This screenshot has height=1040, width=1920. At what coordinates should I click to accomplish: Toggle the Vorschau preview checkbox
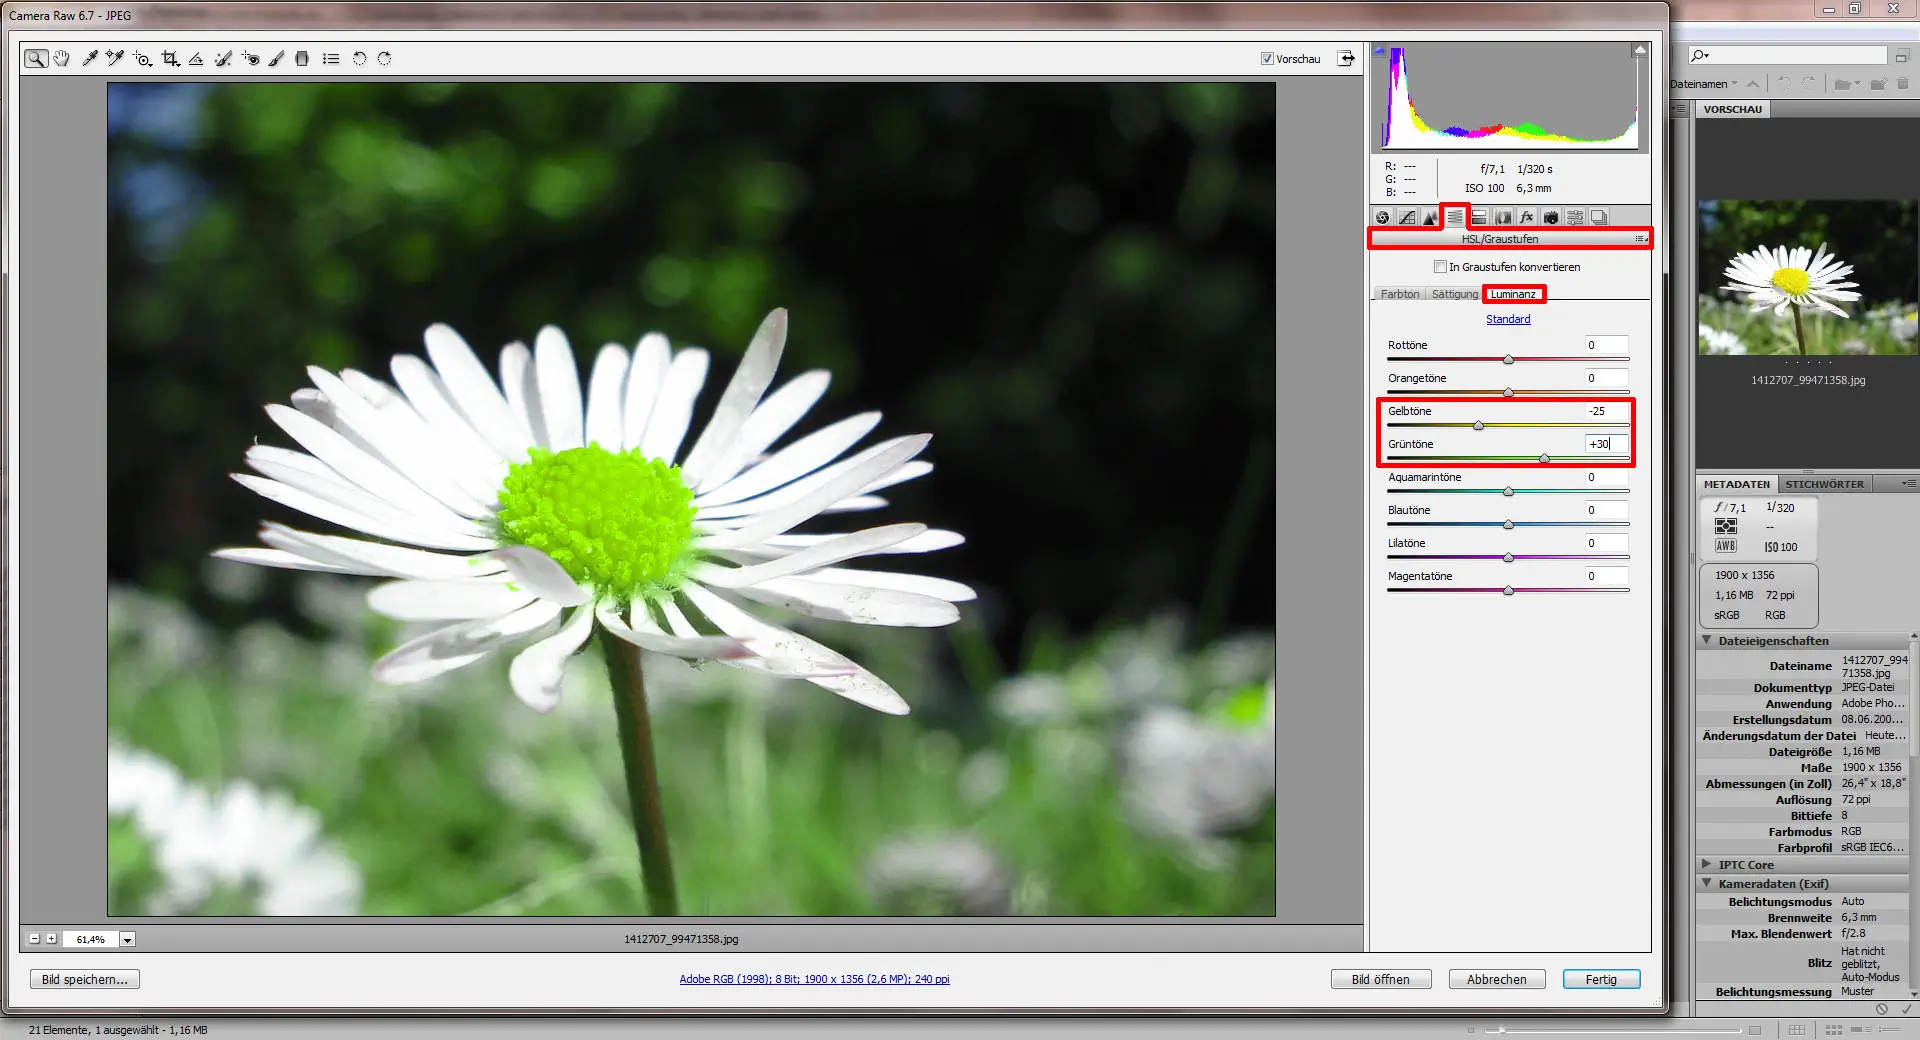[x=1266, y=58]
